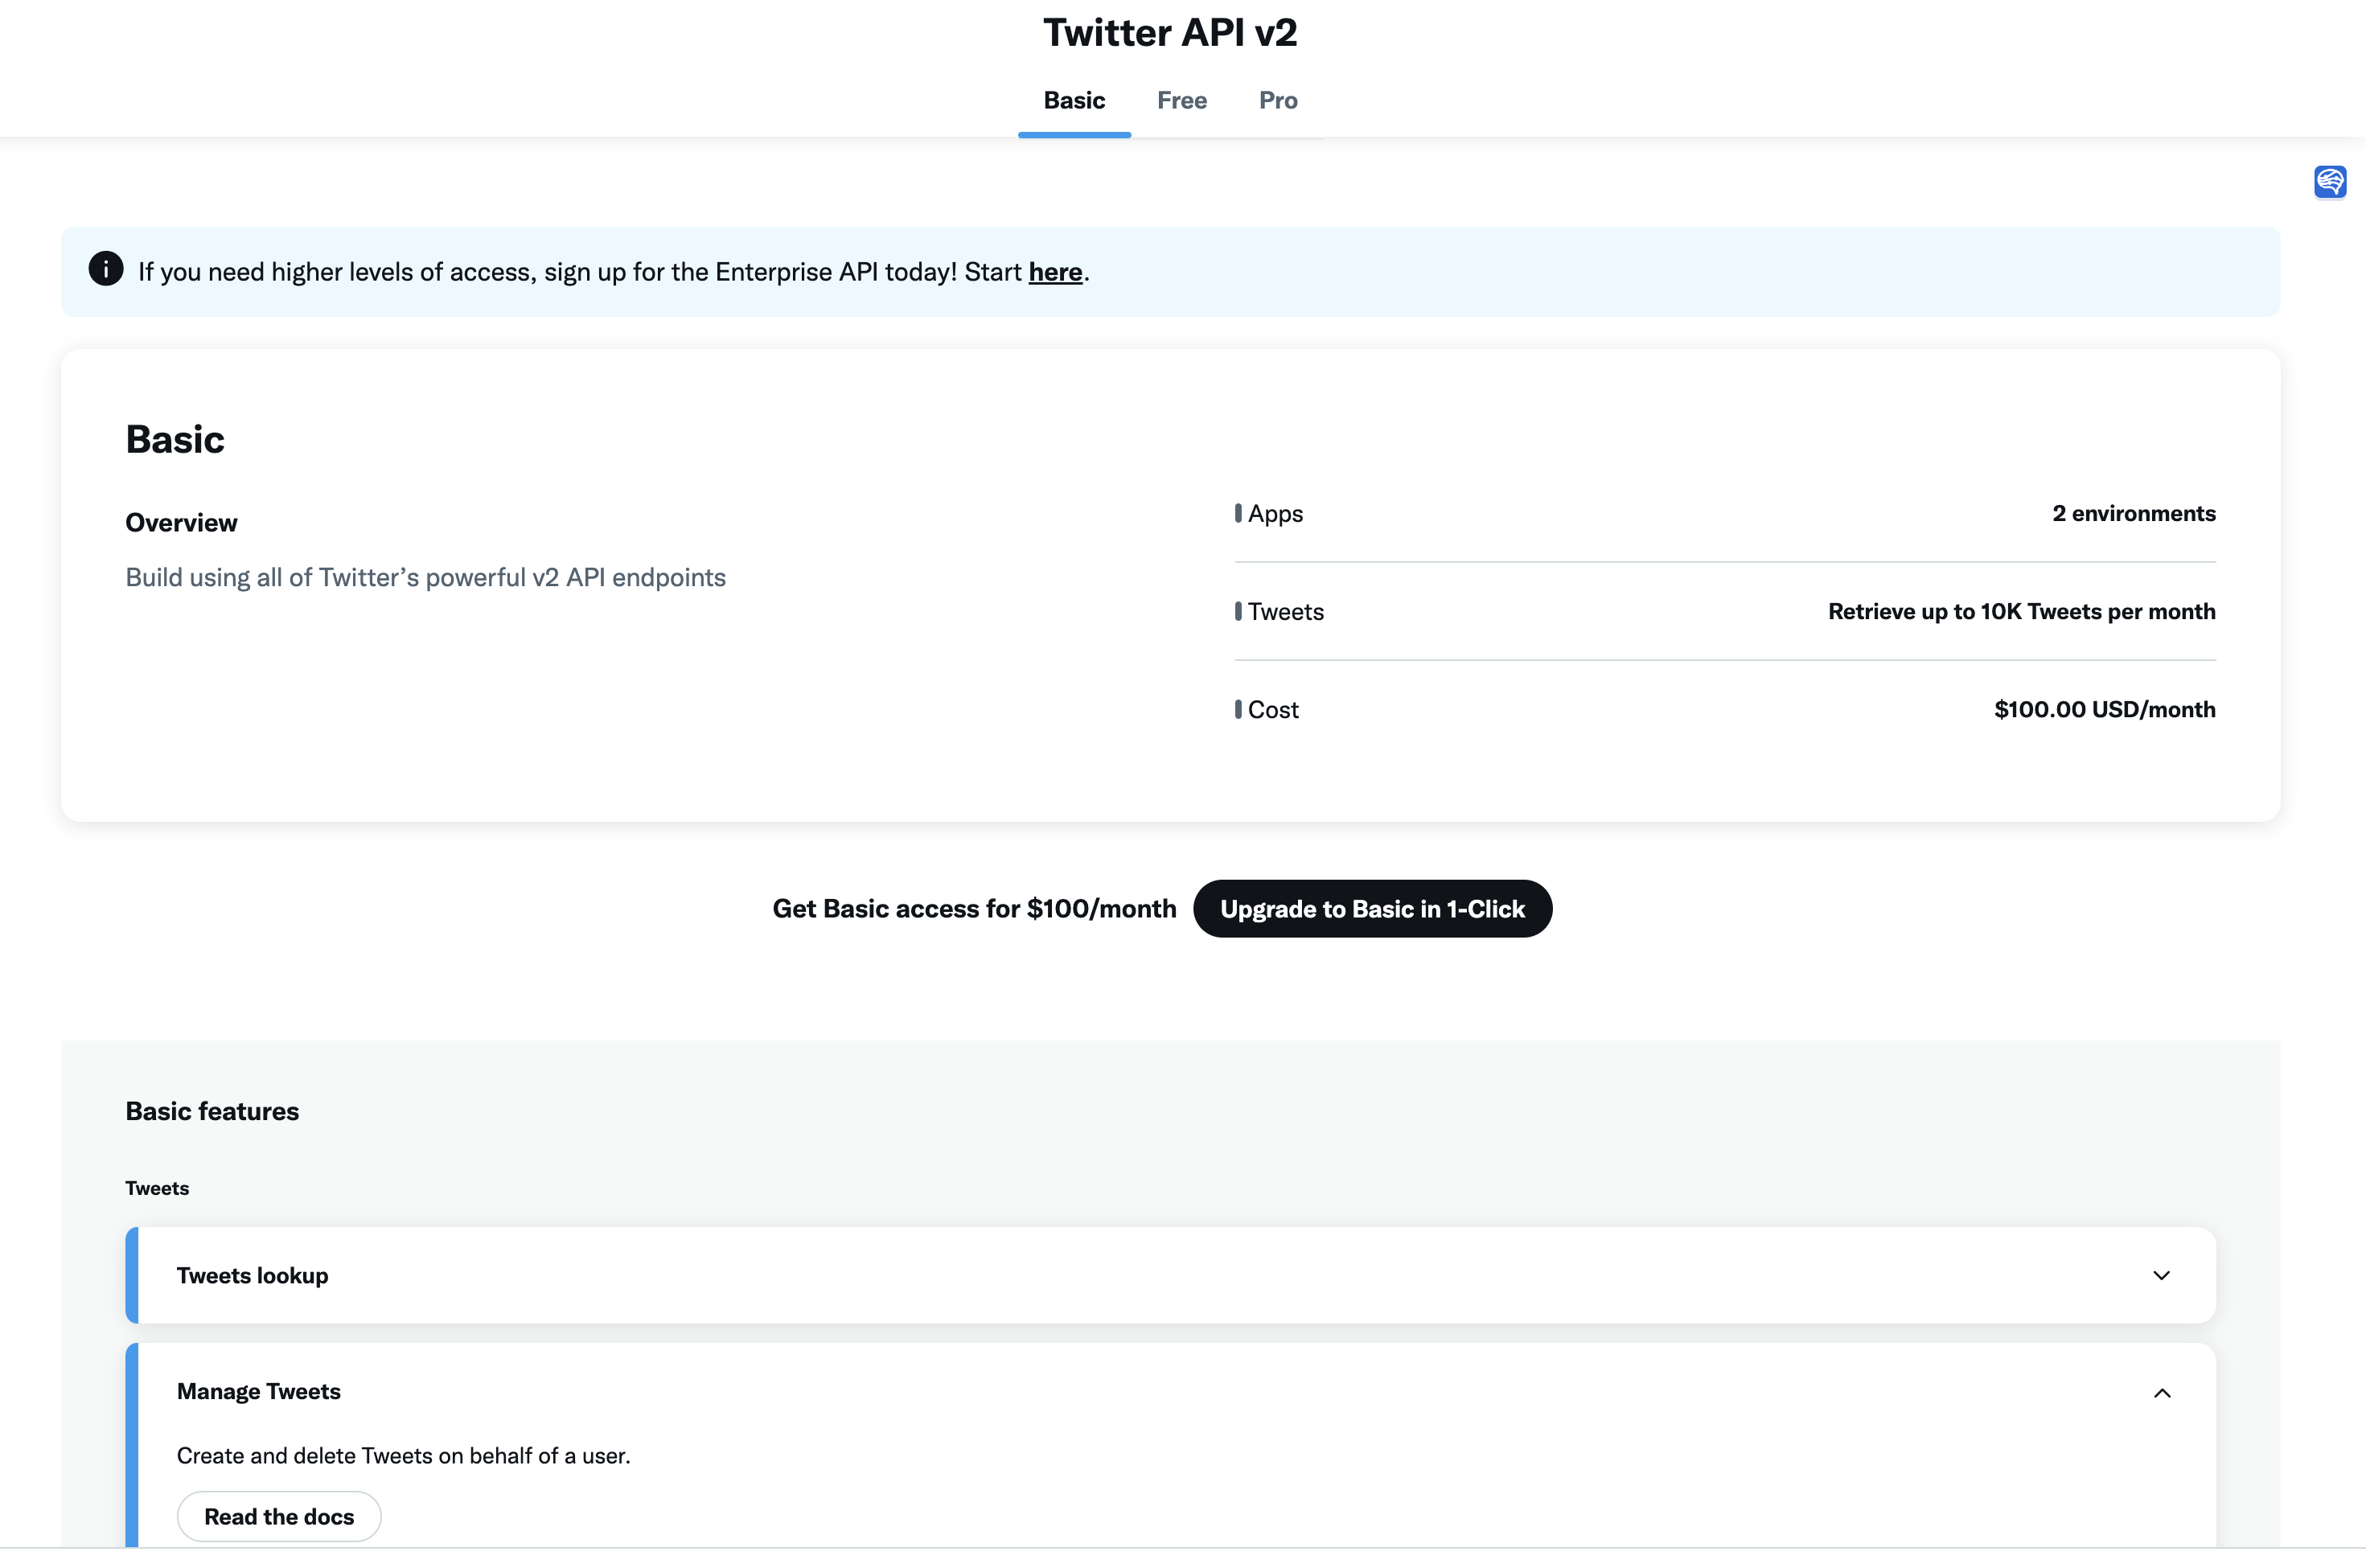This screenshot has width=2366, height=1568.
Task: Click the info icon in the blue banner
Action: (106, 269)
